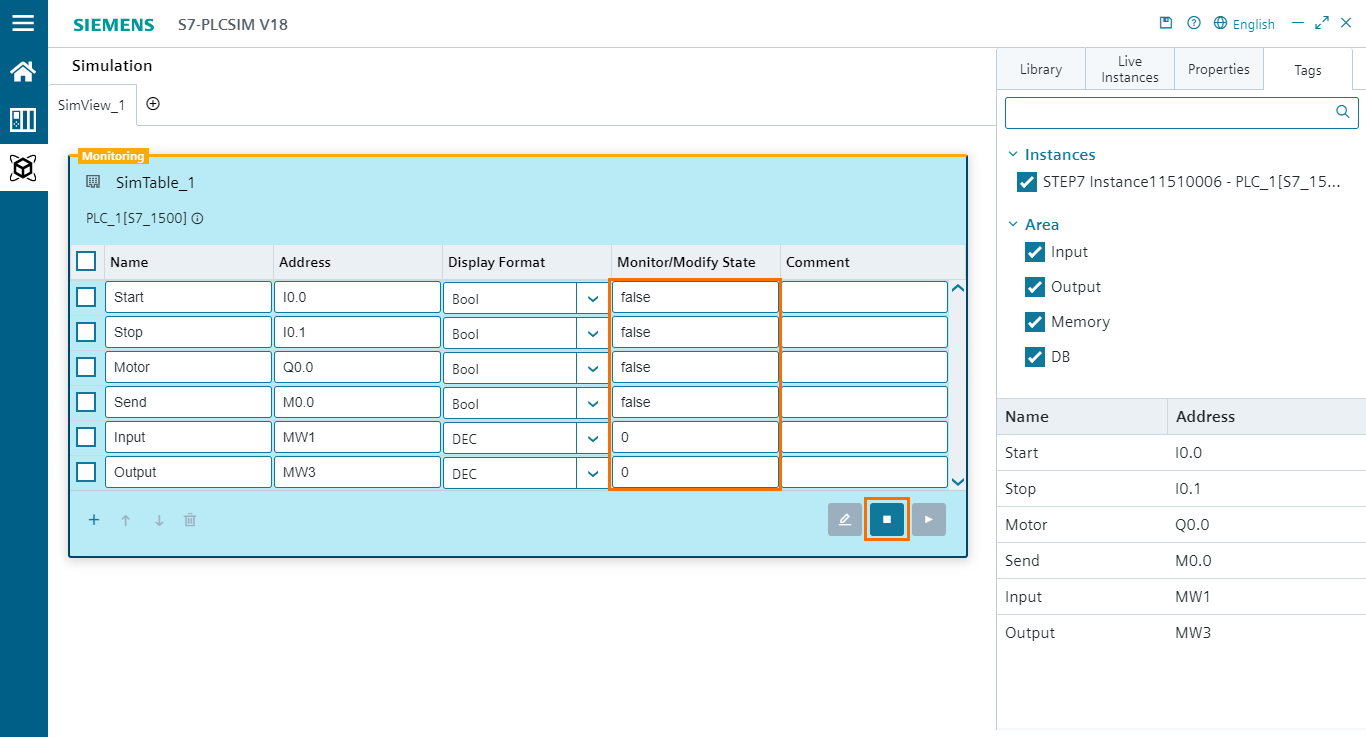Screen dimensions: 1366x737
Task: Stop monitoring with the stop button
Action: (886, 519)
